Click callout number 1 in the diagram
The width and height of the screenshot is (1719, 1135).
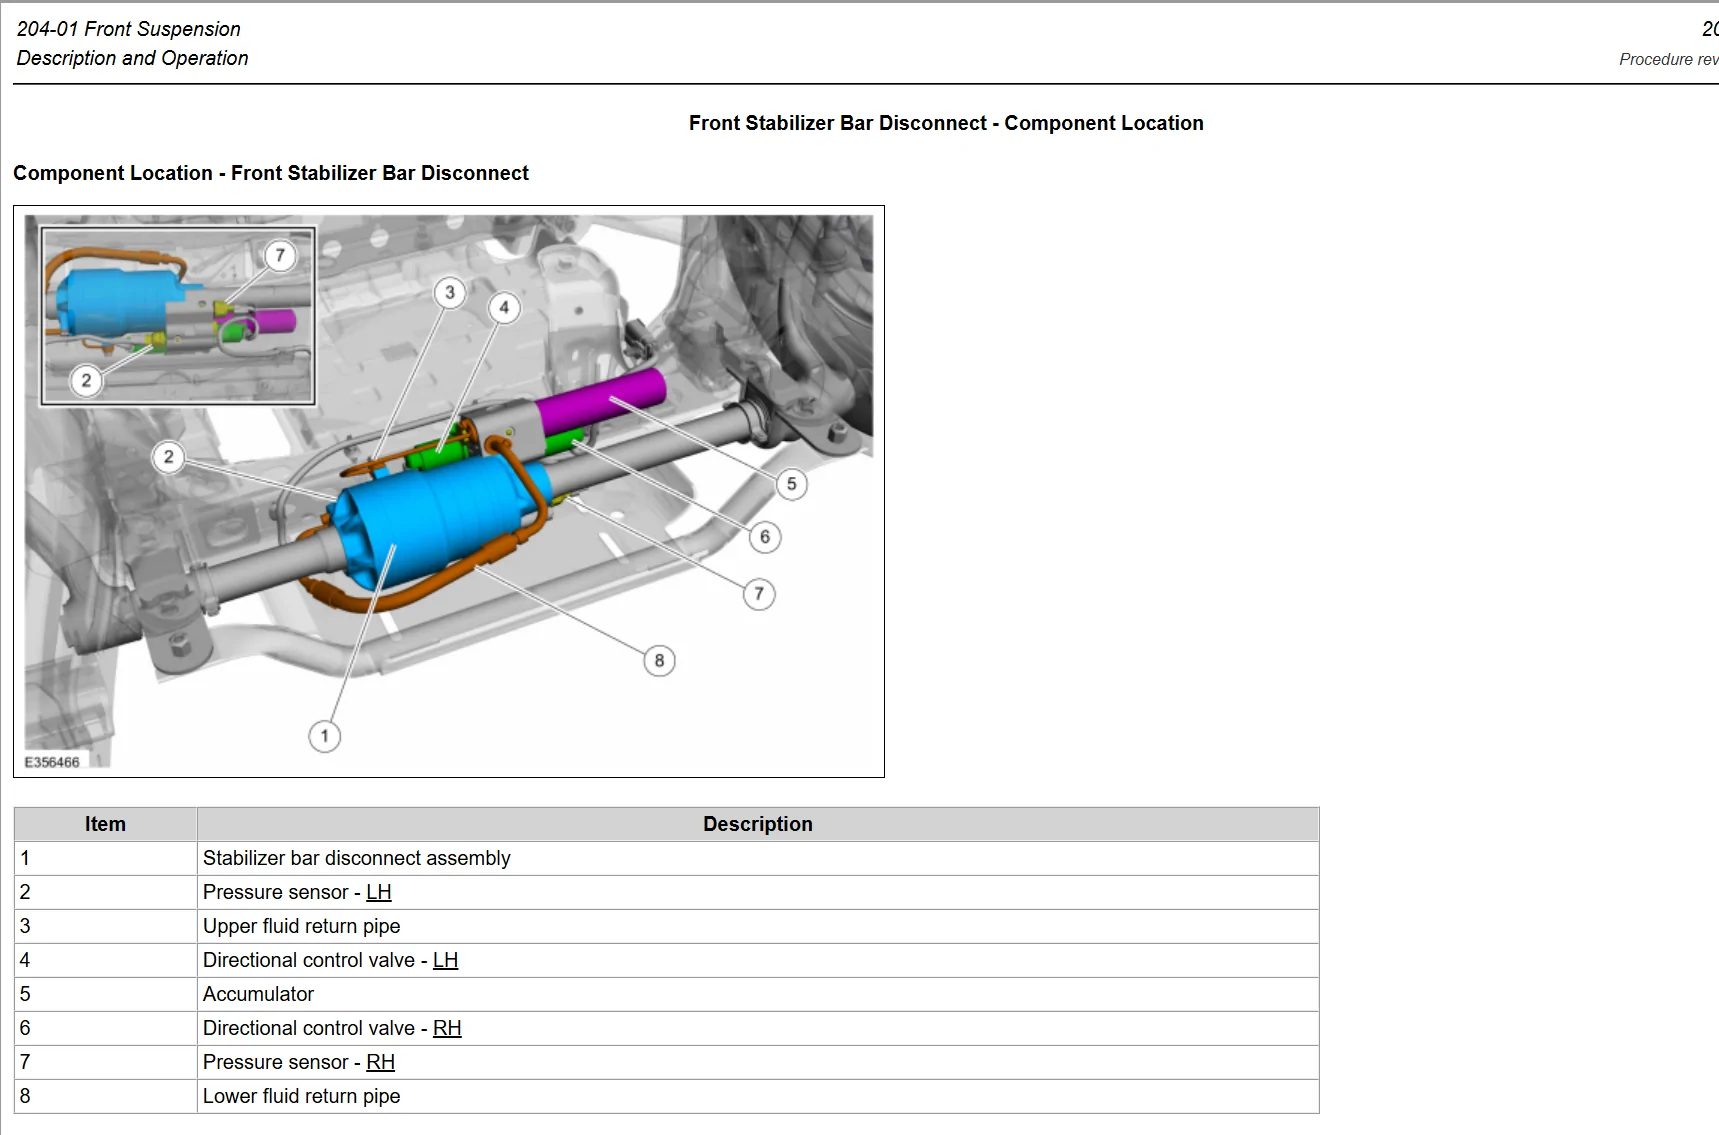pos(324,736)
